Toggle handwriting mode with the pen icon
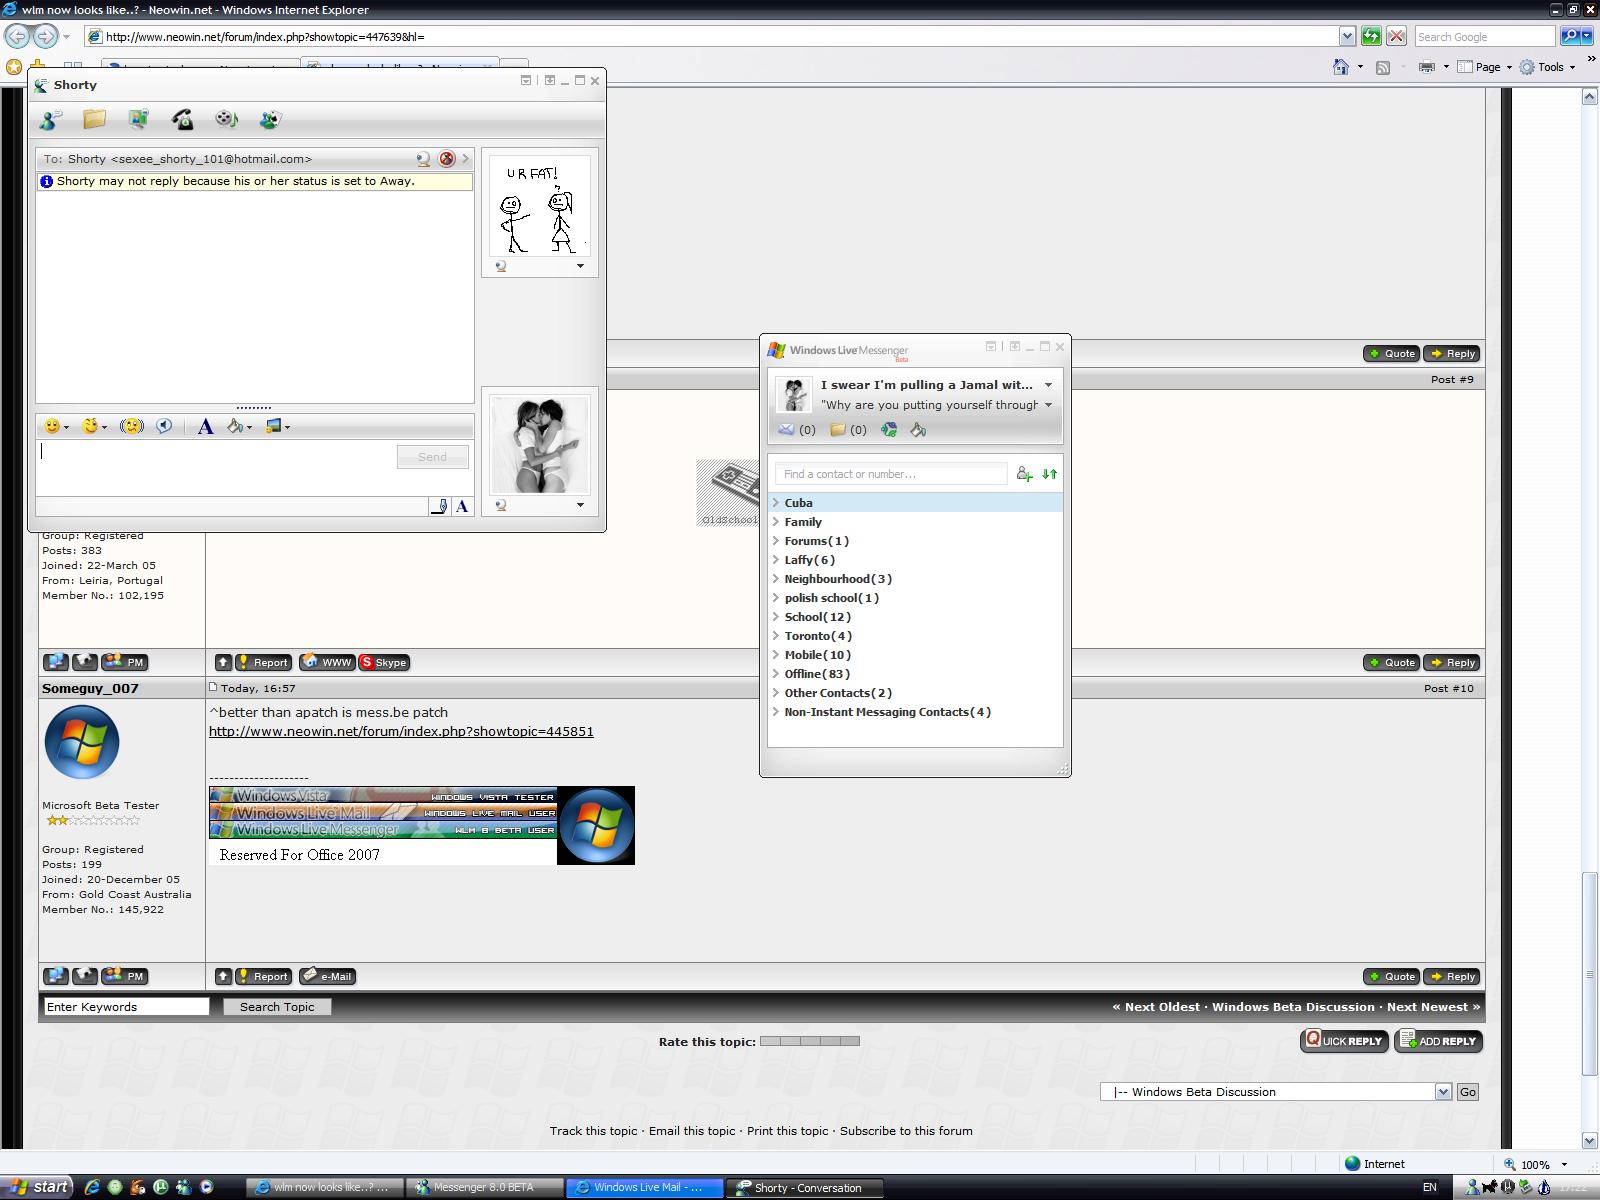Image resolution: width=1600 pixels, height=1200 pixels. [439, 507]
